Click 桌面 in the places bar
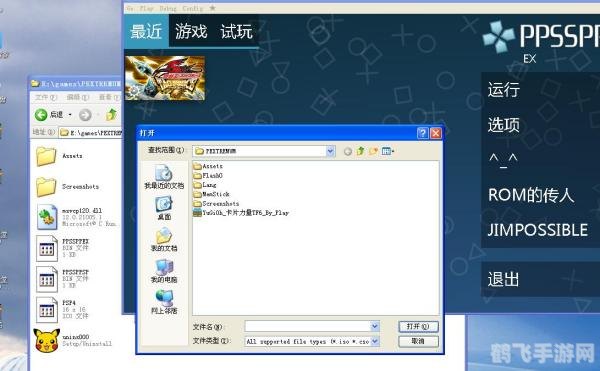This screenshot has height=371, width=600. pos(164,208)
